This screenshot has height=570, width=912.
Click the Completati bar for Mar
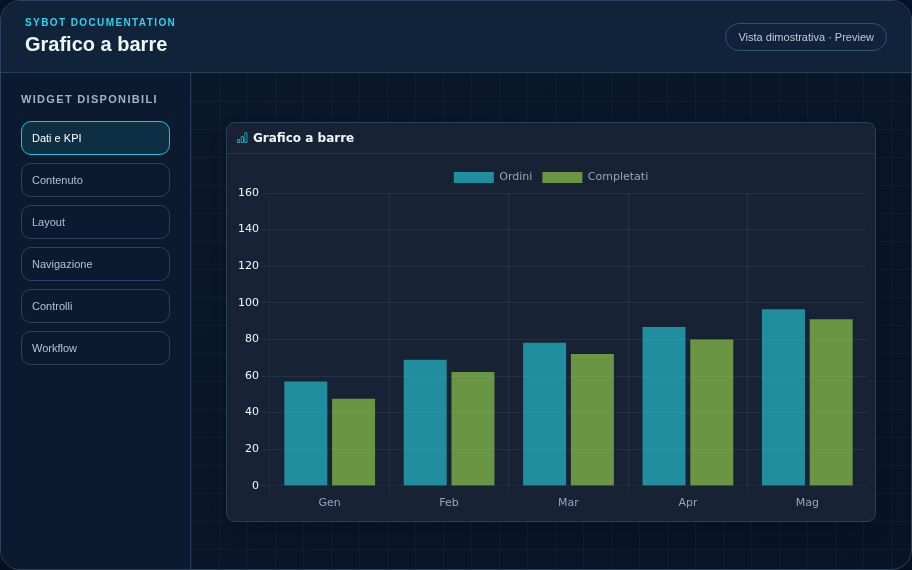tap(592, 419)
